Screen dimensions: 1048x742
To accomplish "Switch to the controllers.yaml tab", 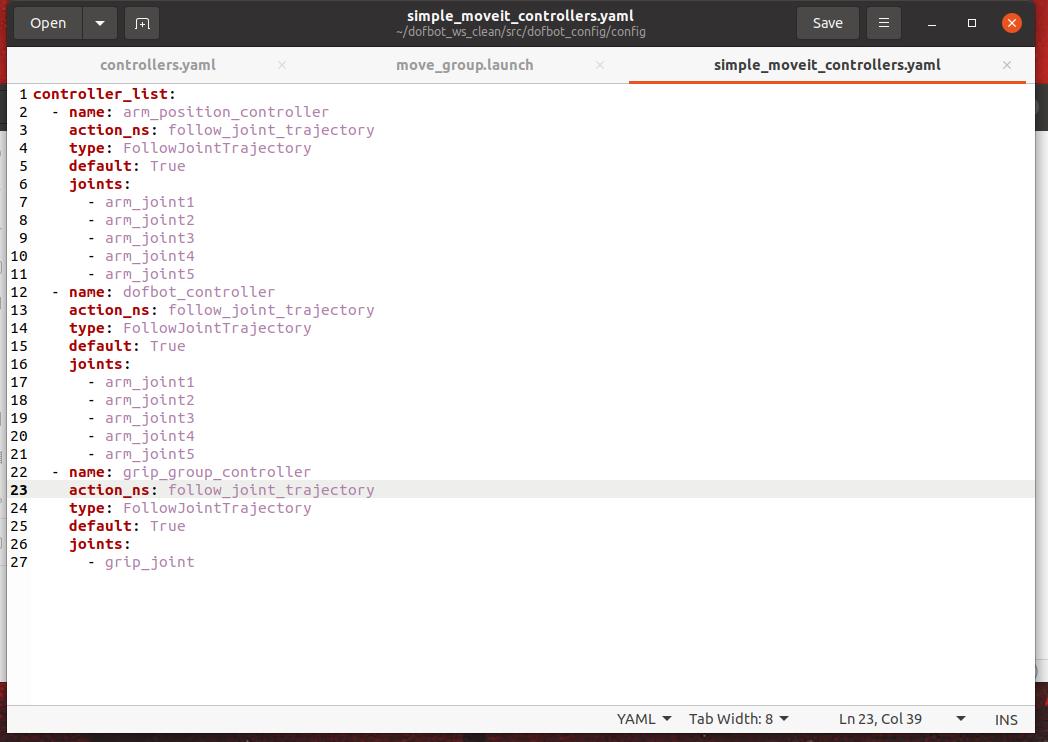I will [158, 65].
